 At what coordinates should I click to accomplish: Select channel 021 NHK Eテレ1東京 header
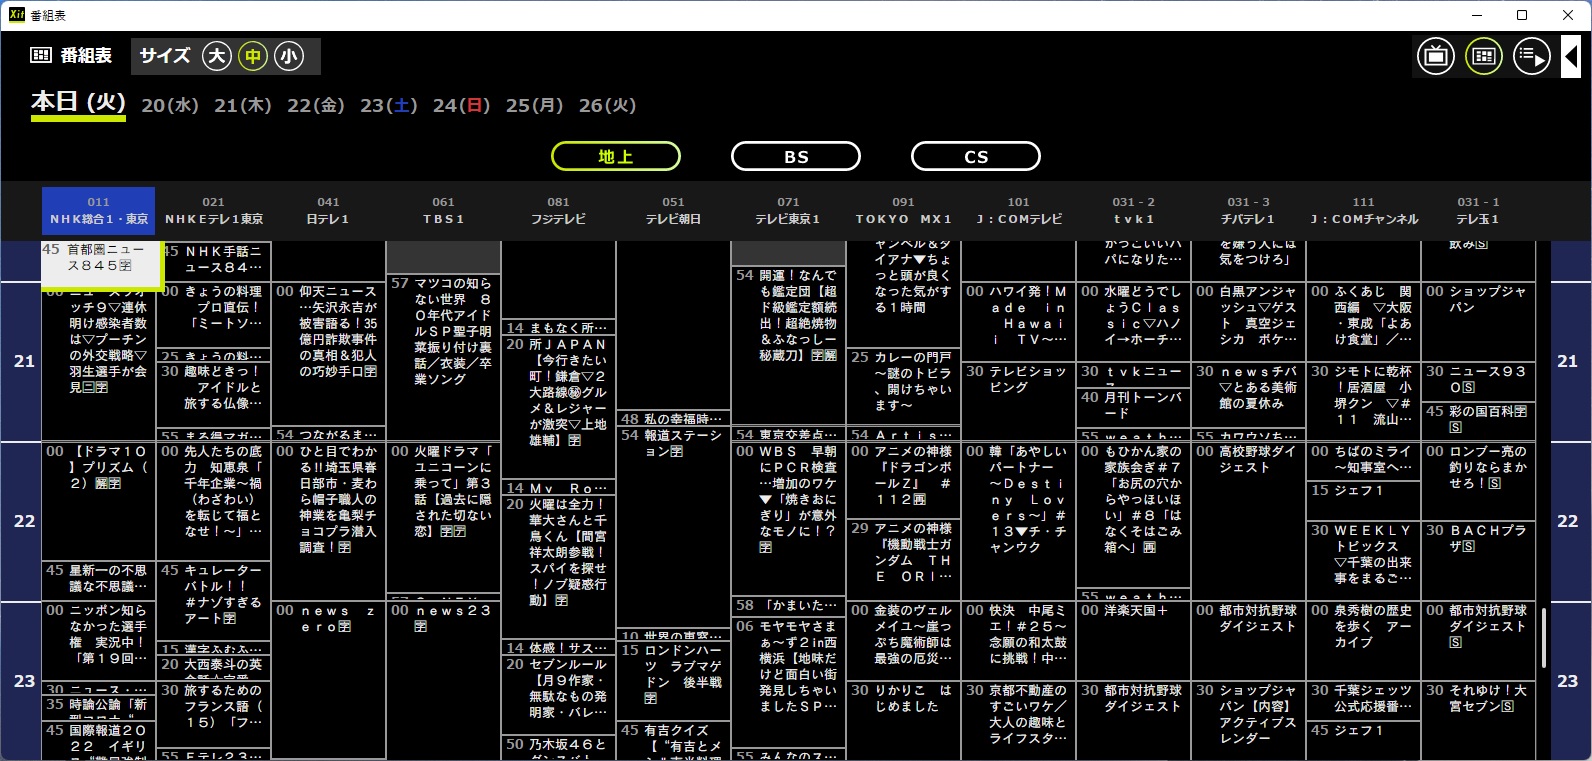[214, 211]
